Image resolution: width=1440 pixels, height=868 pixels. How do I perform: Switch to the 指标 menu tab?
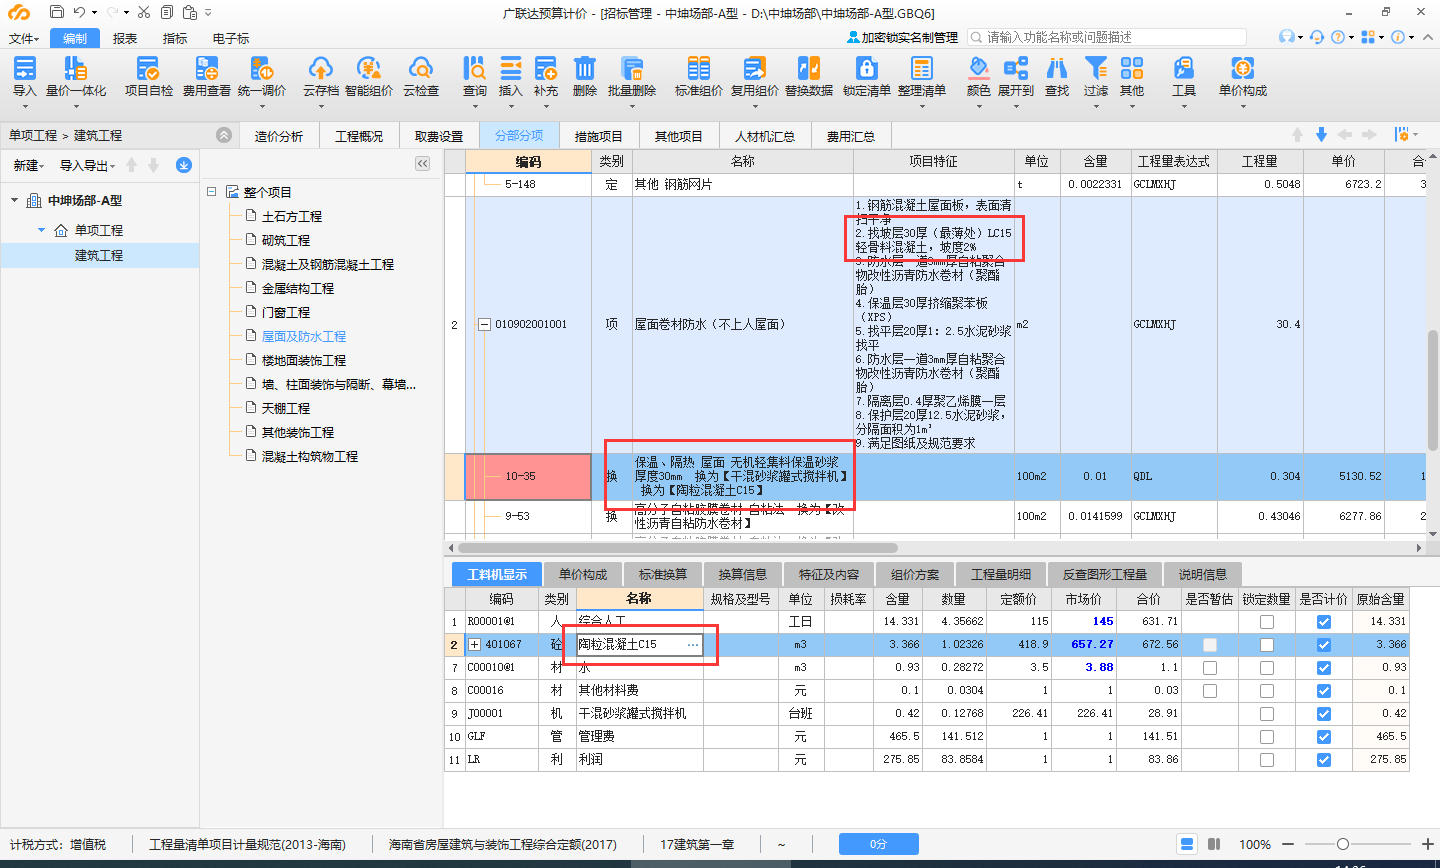pos(175,38)
